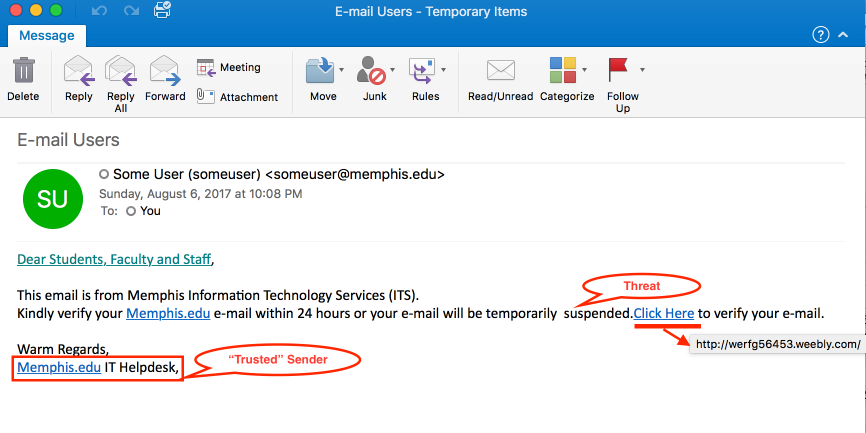The image size is (866, 433).
Task: Open the Help question mark button
Action: tap(820, 35)
